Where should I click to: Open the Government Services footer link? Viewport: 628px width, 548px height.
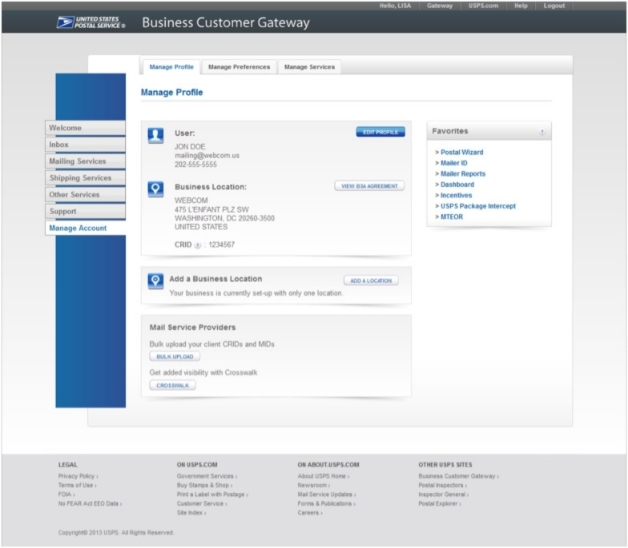click(207, 476)
